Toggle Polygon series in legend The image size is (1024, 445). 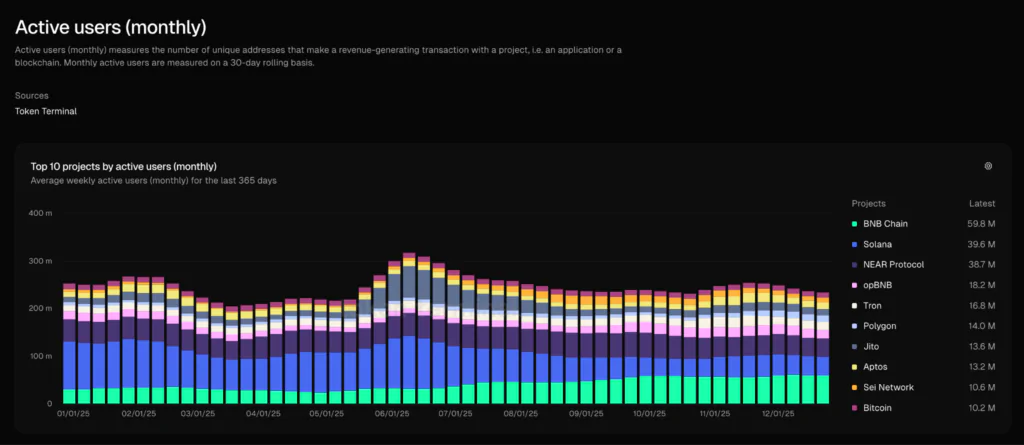(x=880, y=326)
